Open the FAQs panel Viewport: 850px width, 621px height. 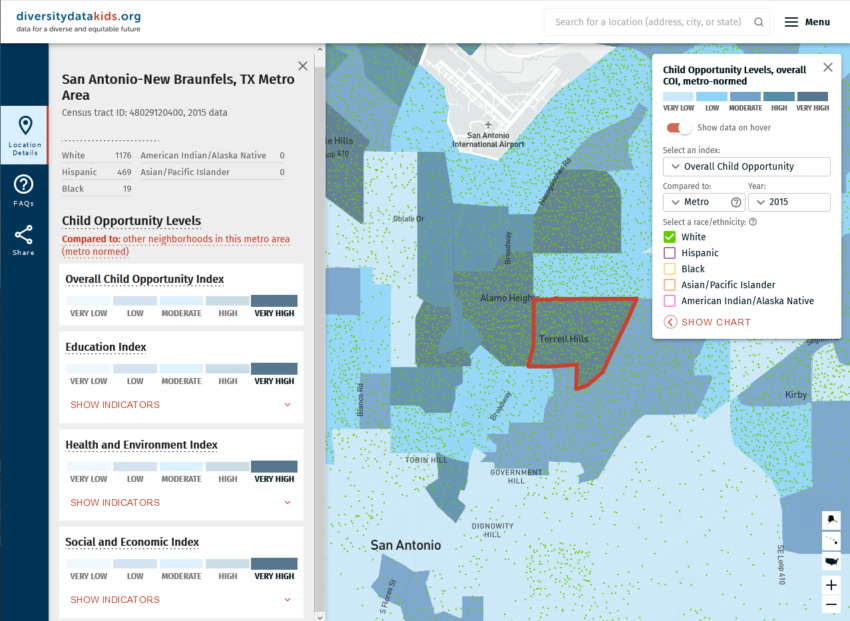pyautogui.click(x=25, y=185)
